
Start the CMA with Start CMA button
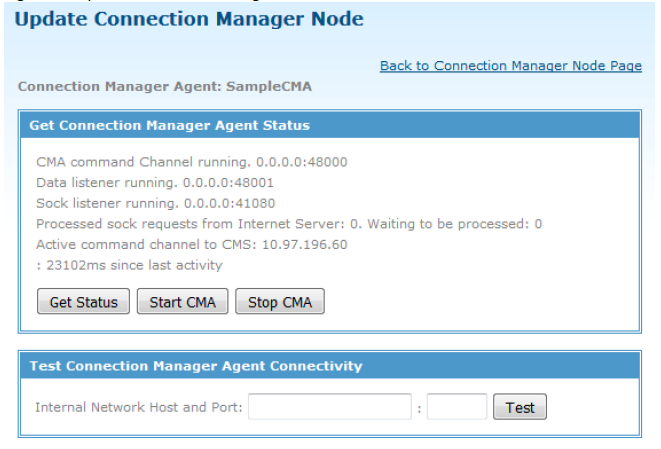click(x=182, y=301)
